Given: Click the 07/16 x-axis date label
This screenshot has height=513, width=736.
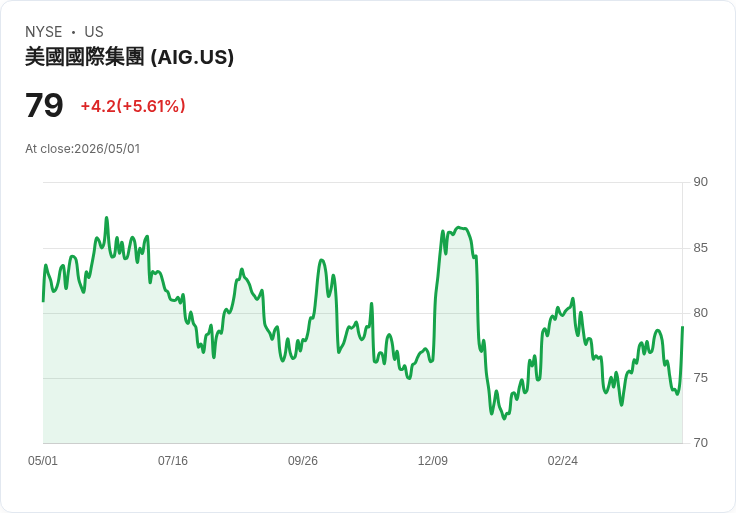Looking at the screenshot, I should (x=173, y=461).
